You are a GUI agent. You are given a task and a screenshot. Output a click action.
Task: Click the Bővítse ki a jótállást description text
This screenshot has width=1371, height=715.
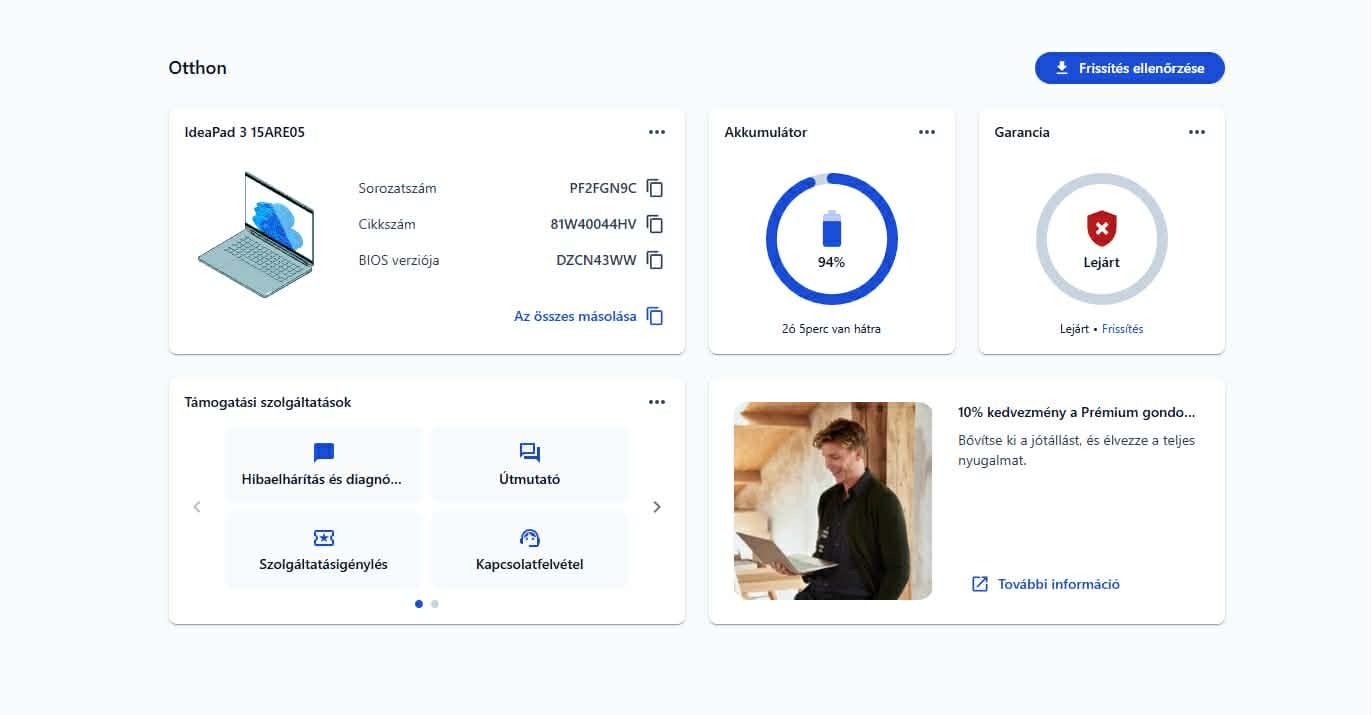point(1077,450)
